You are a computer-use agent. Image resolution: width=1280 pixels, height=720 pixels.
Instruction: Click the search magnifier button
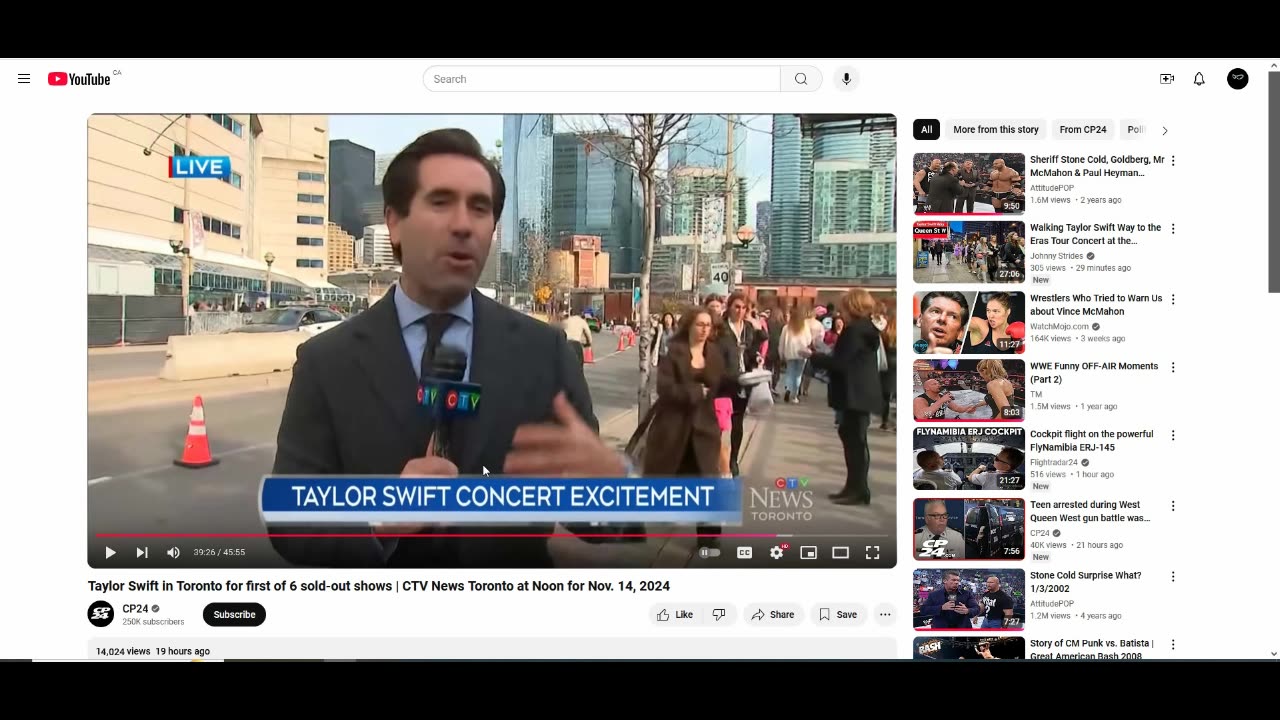[x=801, y=79]
